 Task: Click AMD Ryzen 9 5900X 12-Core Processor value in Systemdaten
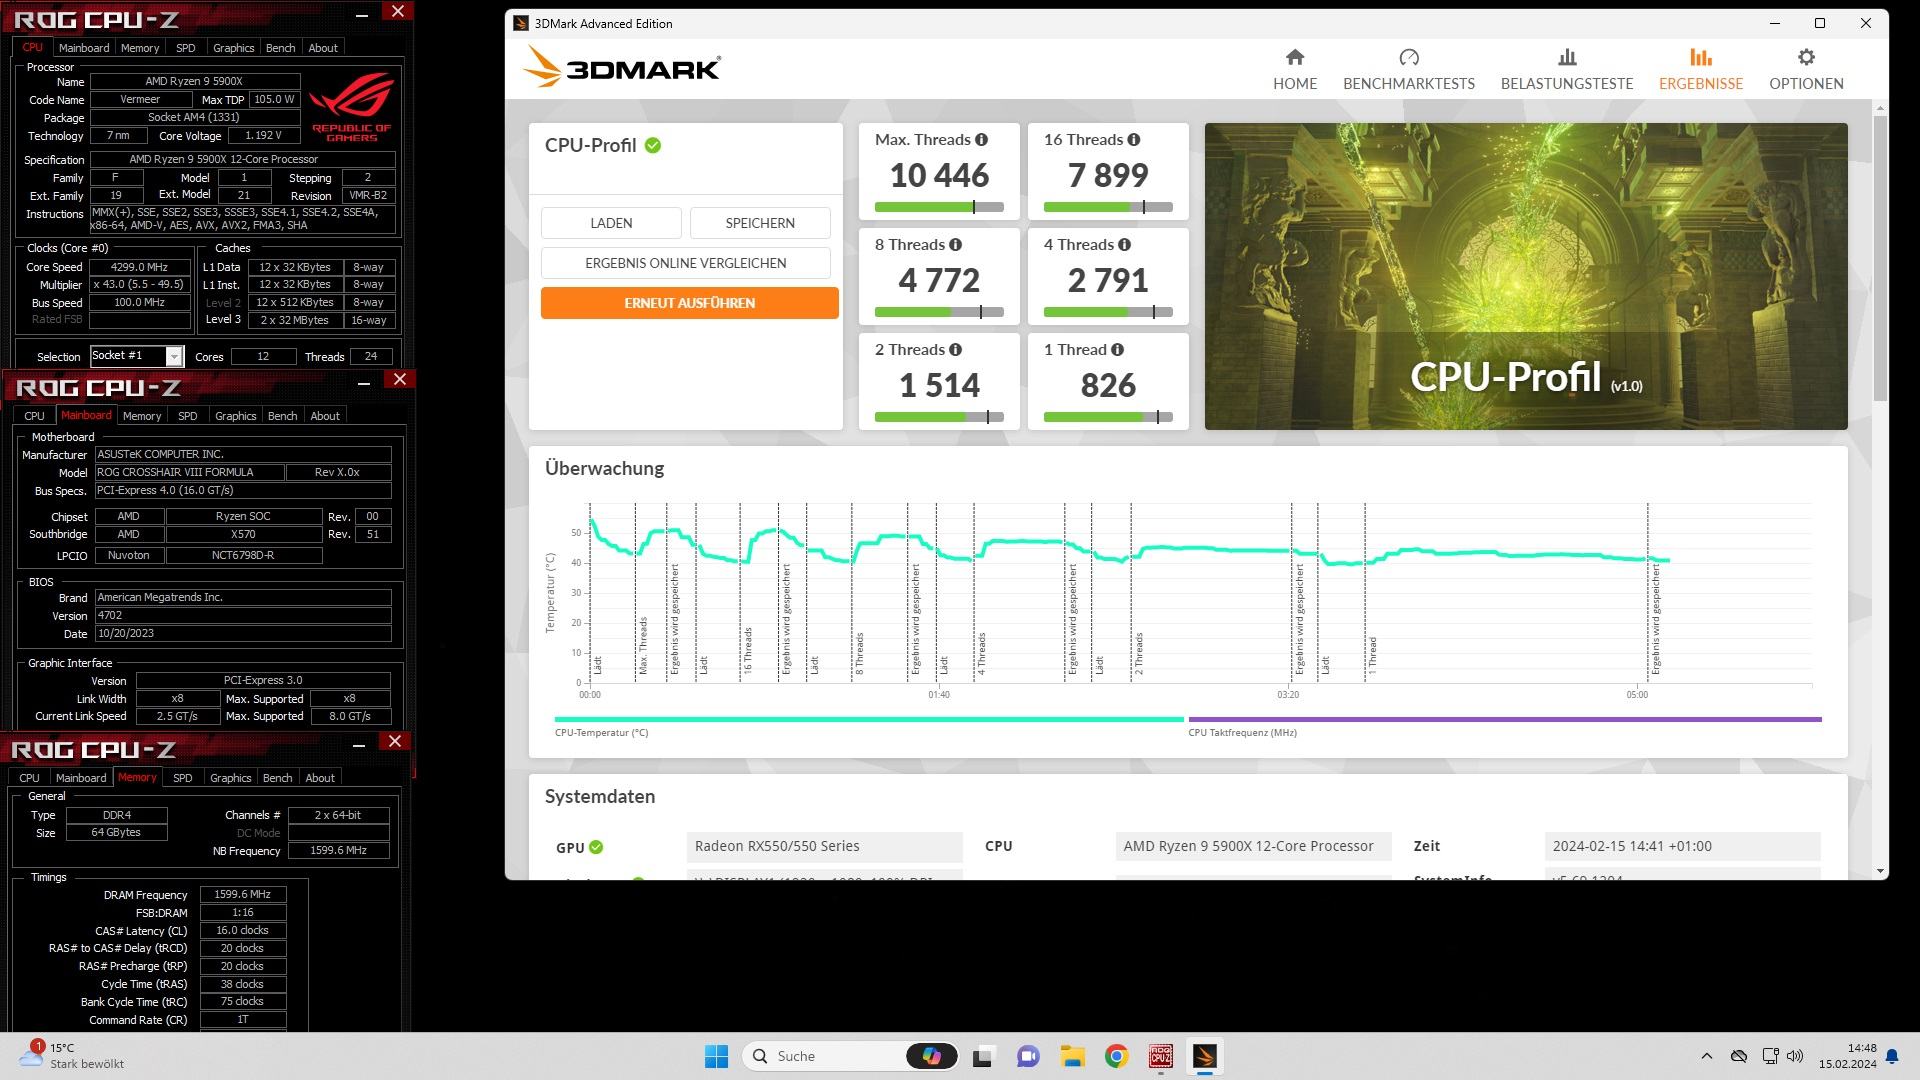click(1254, 847)
